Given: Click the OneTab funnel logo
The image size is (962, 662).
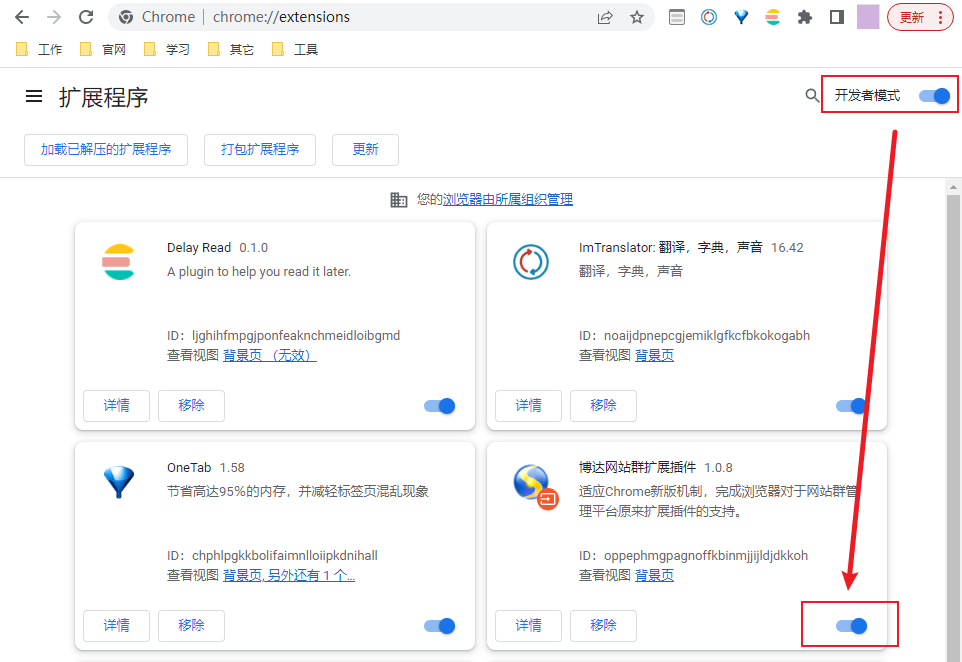Looking at the screenshot, I should point(118,482).
